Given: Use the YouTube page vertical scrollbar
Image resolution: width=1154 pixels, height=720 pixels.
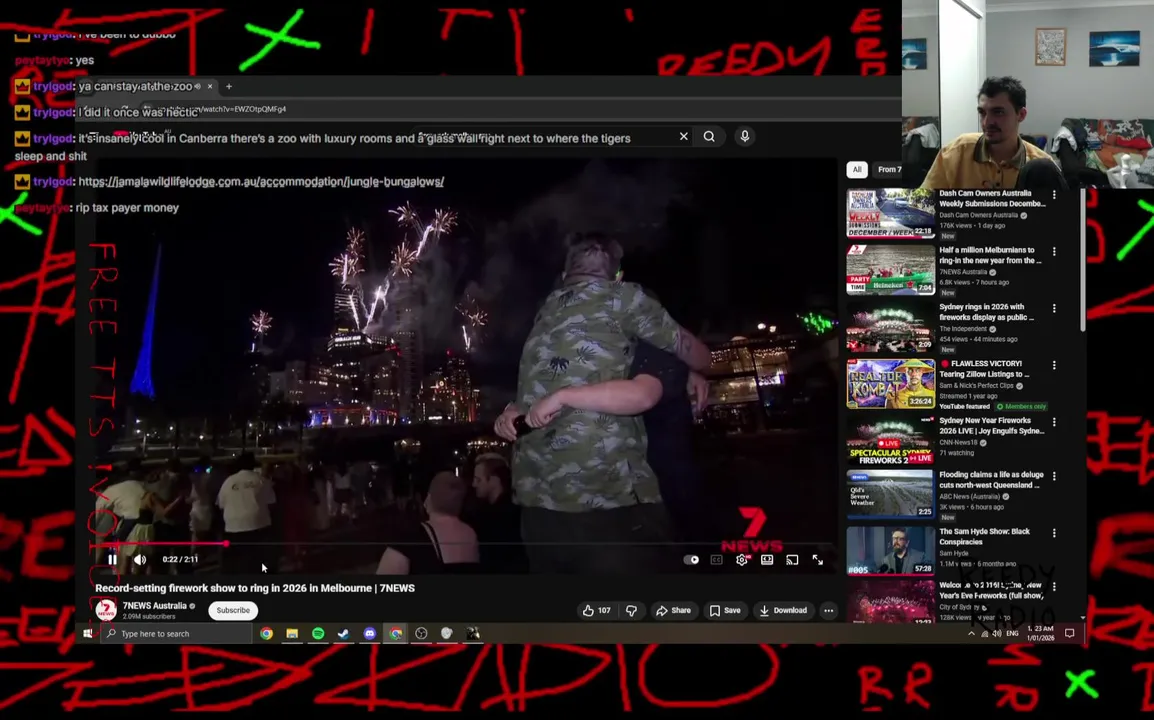Looking at the screenshot, I should tap(1083, 258).
